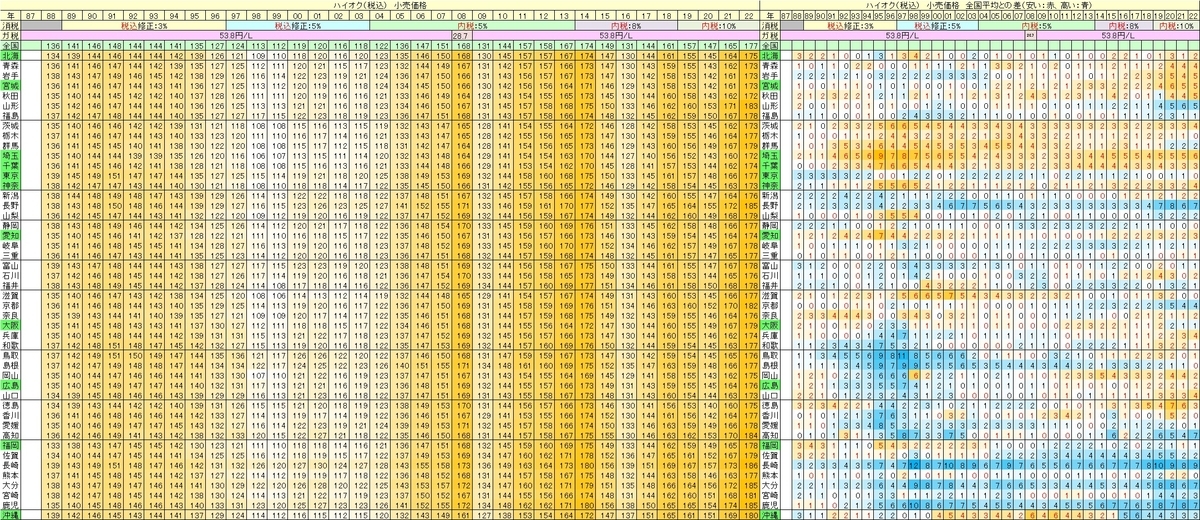
Task: Select the 静岡 row label in difference table
Action: [770, 226]
